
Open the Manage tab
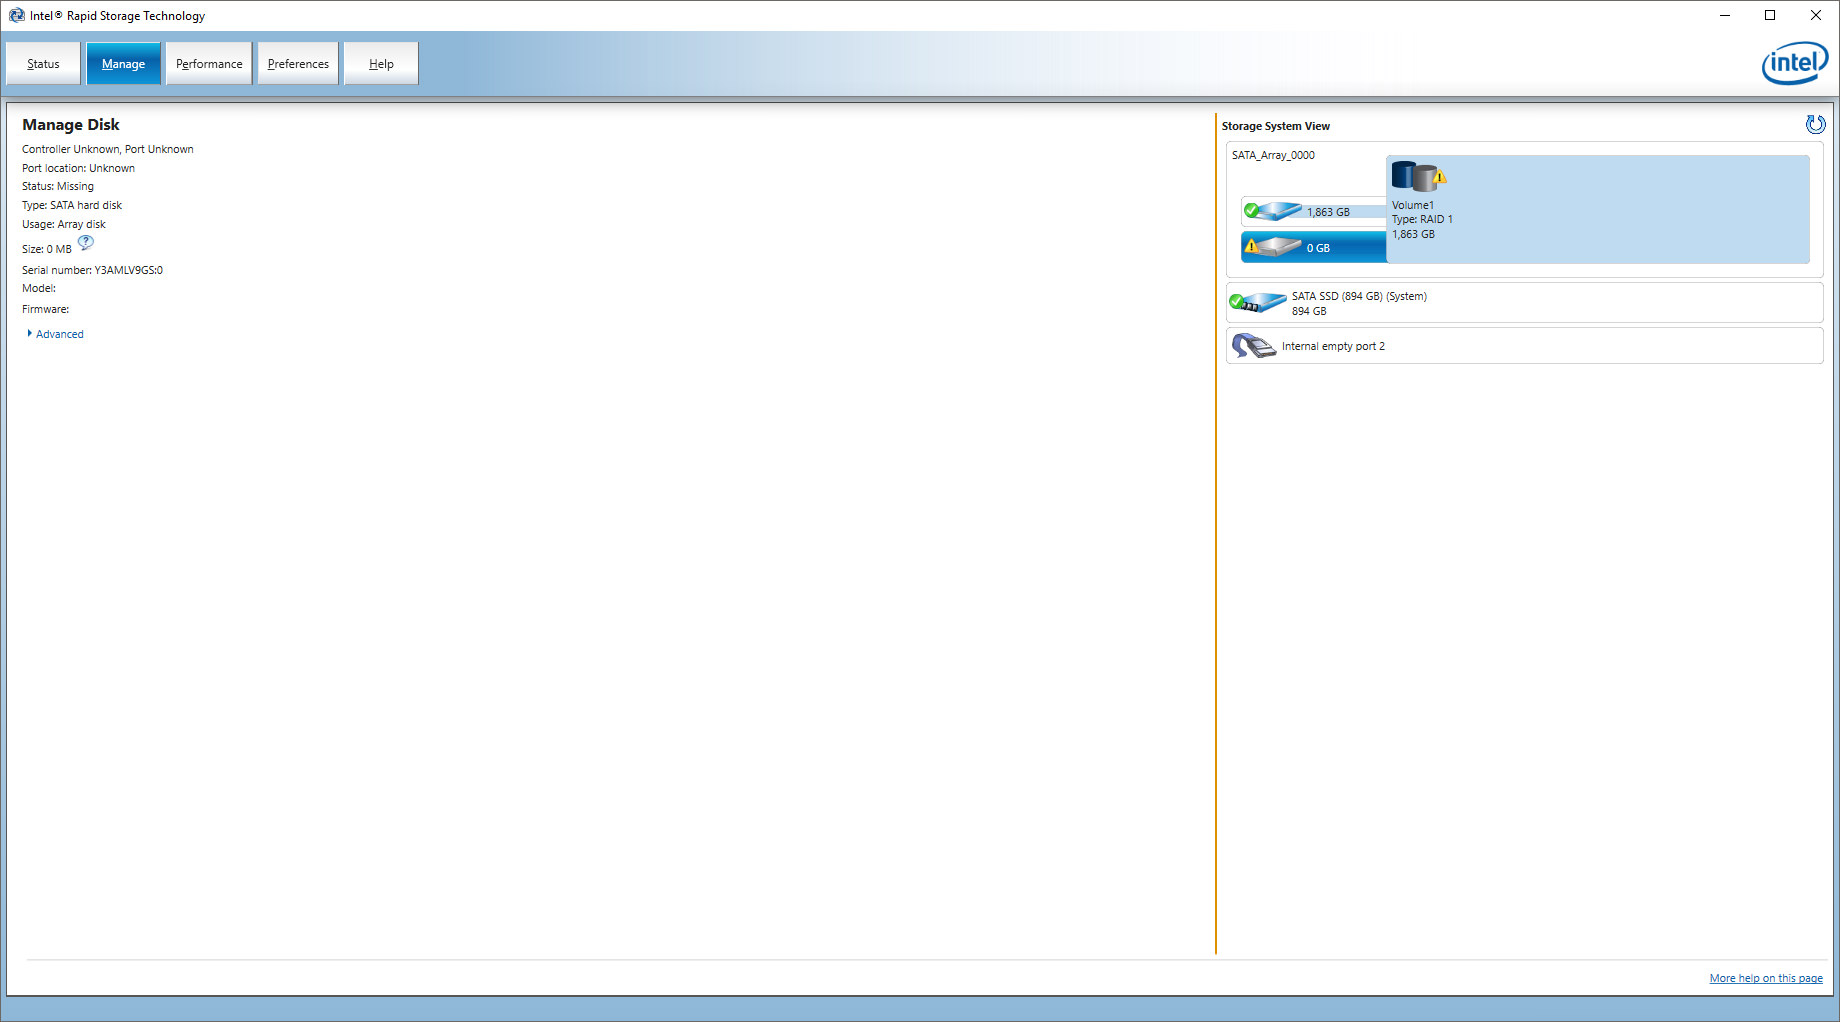click(x=123, y=64)
